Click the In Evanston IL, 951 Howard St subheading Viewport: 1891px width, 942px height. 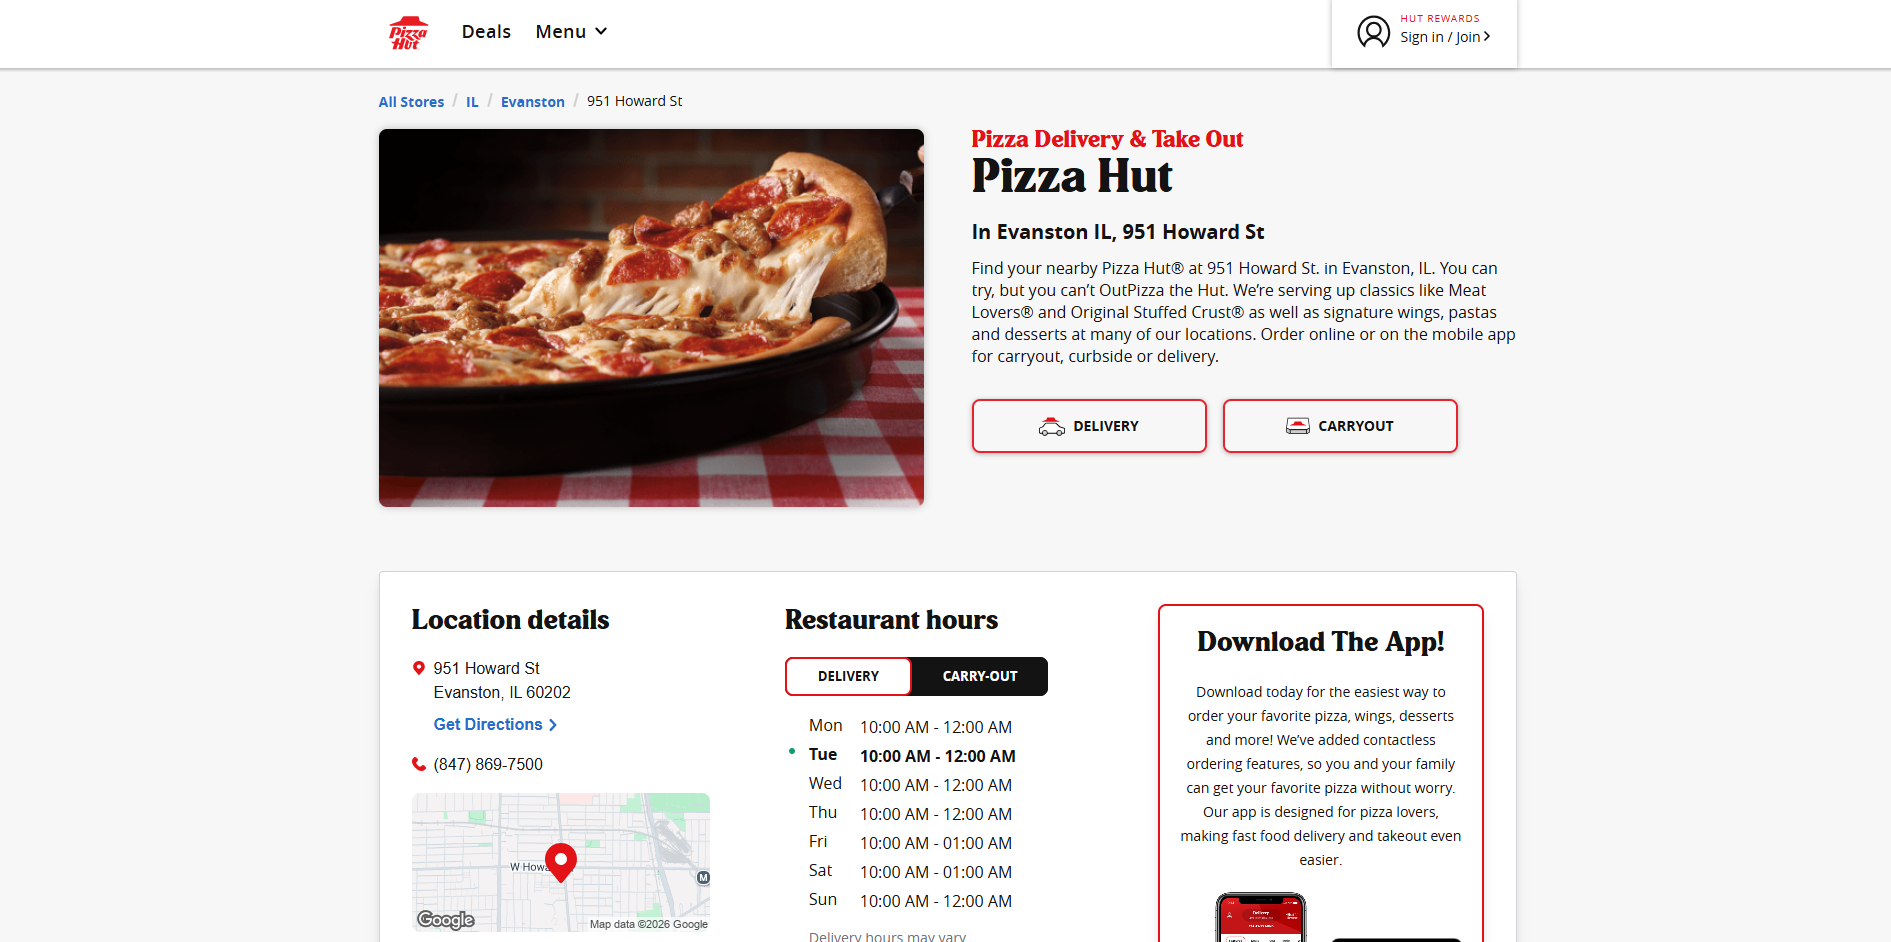tap(1118, 232)
